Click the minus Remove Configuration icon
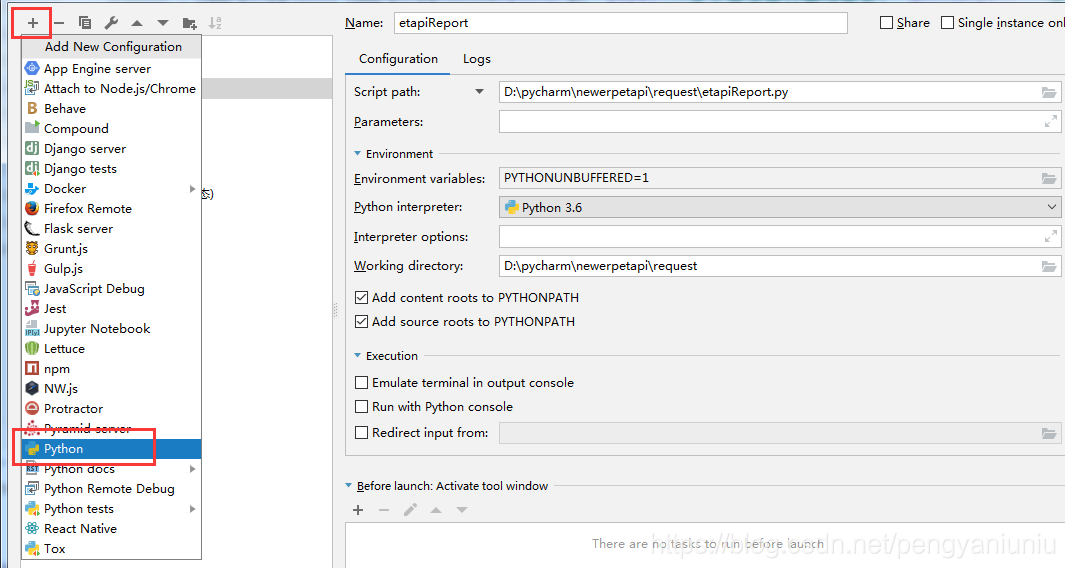1065x568 pixels. pyautogui.click(x=59, y=22)
